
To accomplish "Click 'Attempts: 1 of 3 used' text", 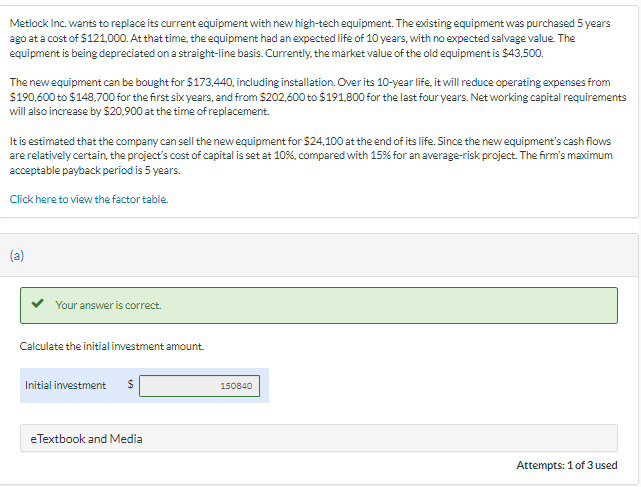I will 567,465.
